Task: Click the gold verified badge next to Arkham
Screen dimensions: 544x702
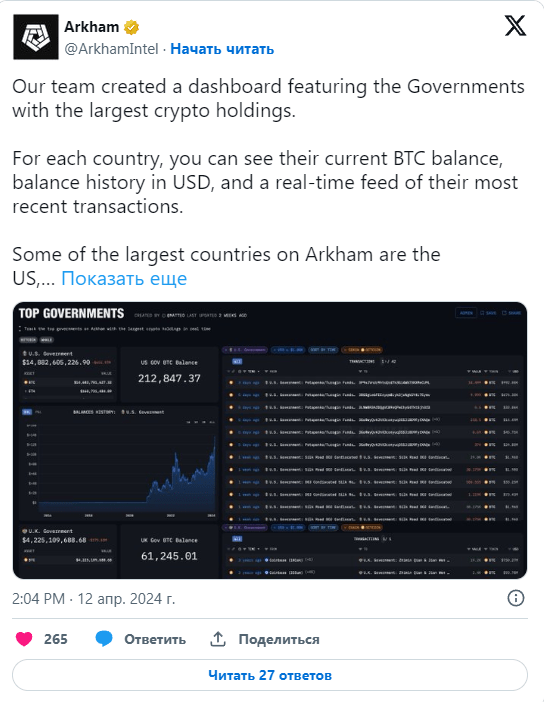Action: tap(131, 27)
